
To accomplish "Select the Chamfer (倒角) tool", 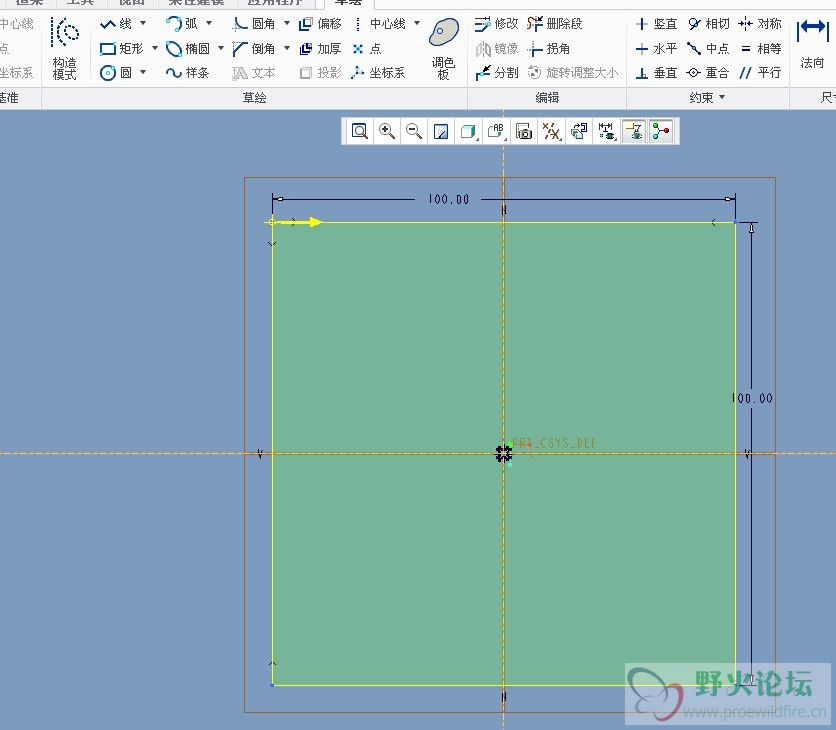I will (254, 49).
